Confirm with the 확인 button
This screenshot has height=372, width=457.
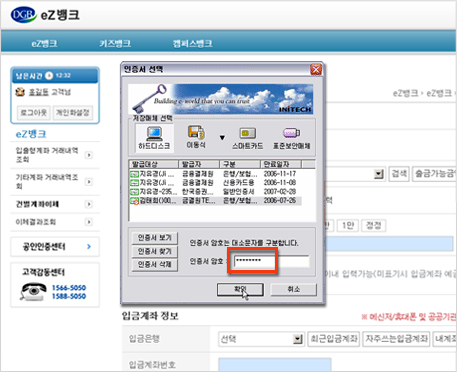[240, 289]
